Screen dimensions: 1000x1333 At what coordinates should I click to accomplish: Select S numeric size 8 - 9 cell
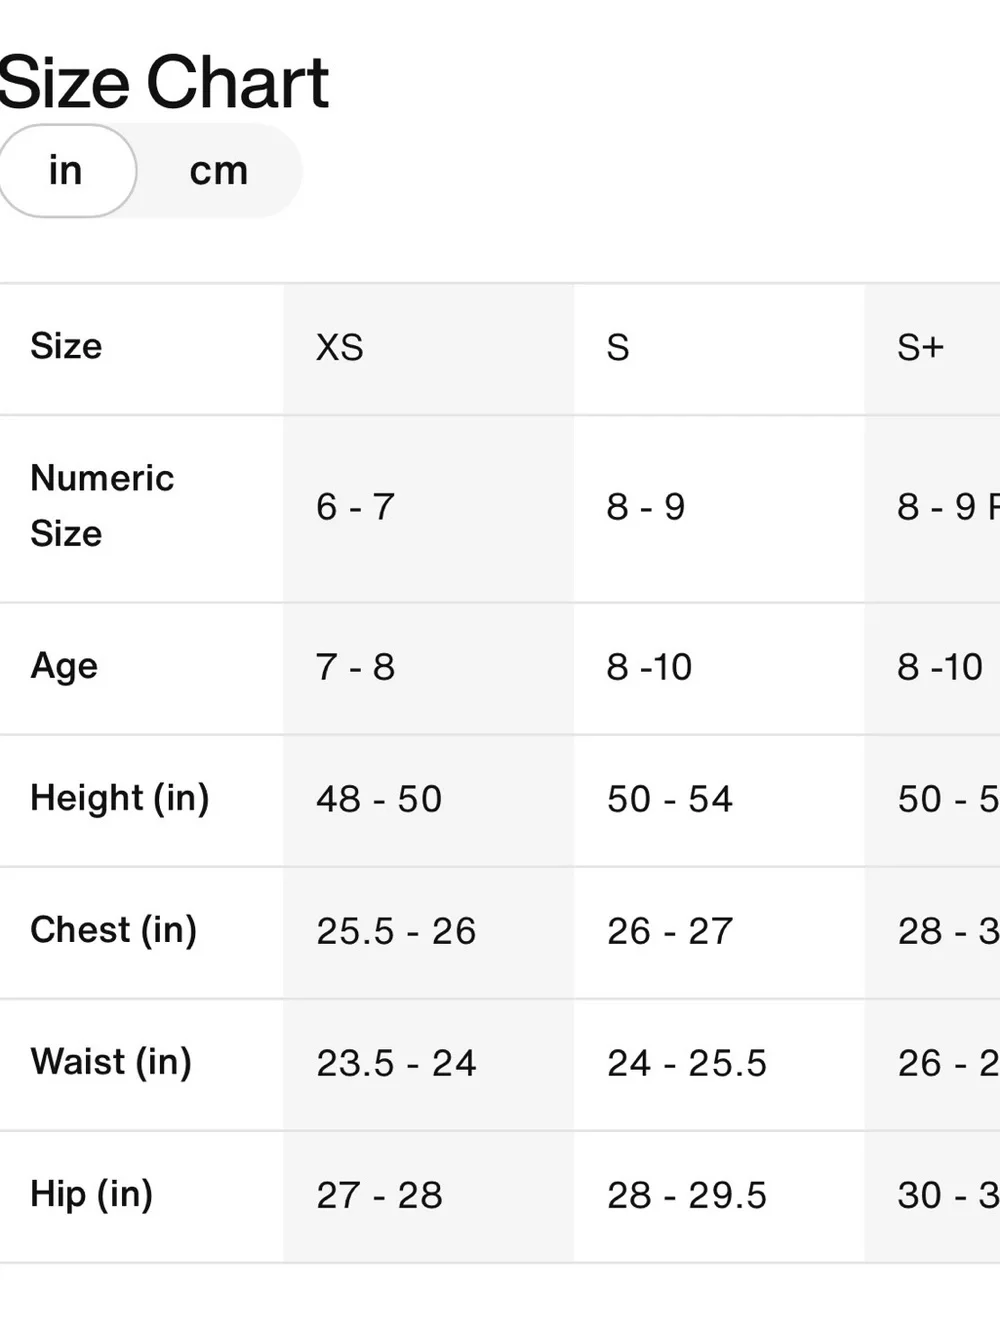tap(646, 507)
